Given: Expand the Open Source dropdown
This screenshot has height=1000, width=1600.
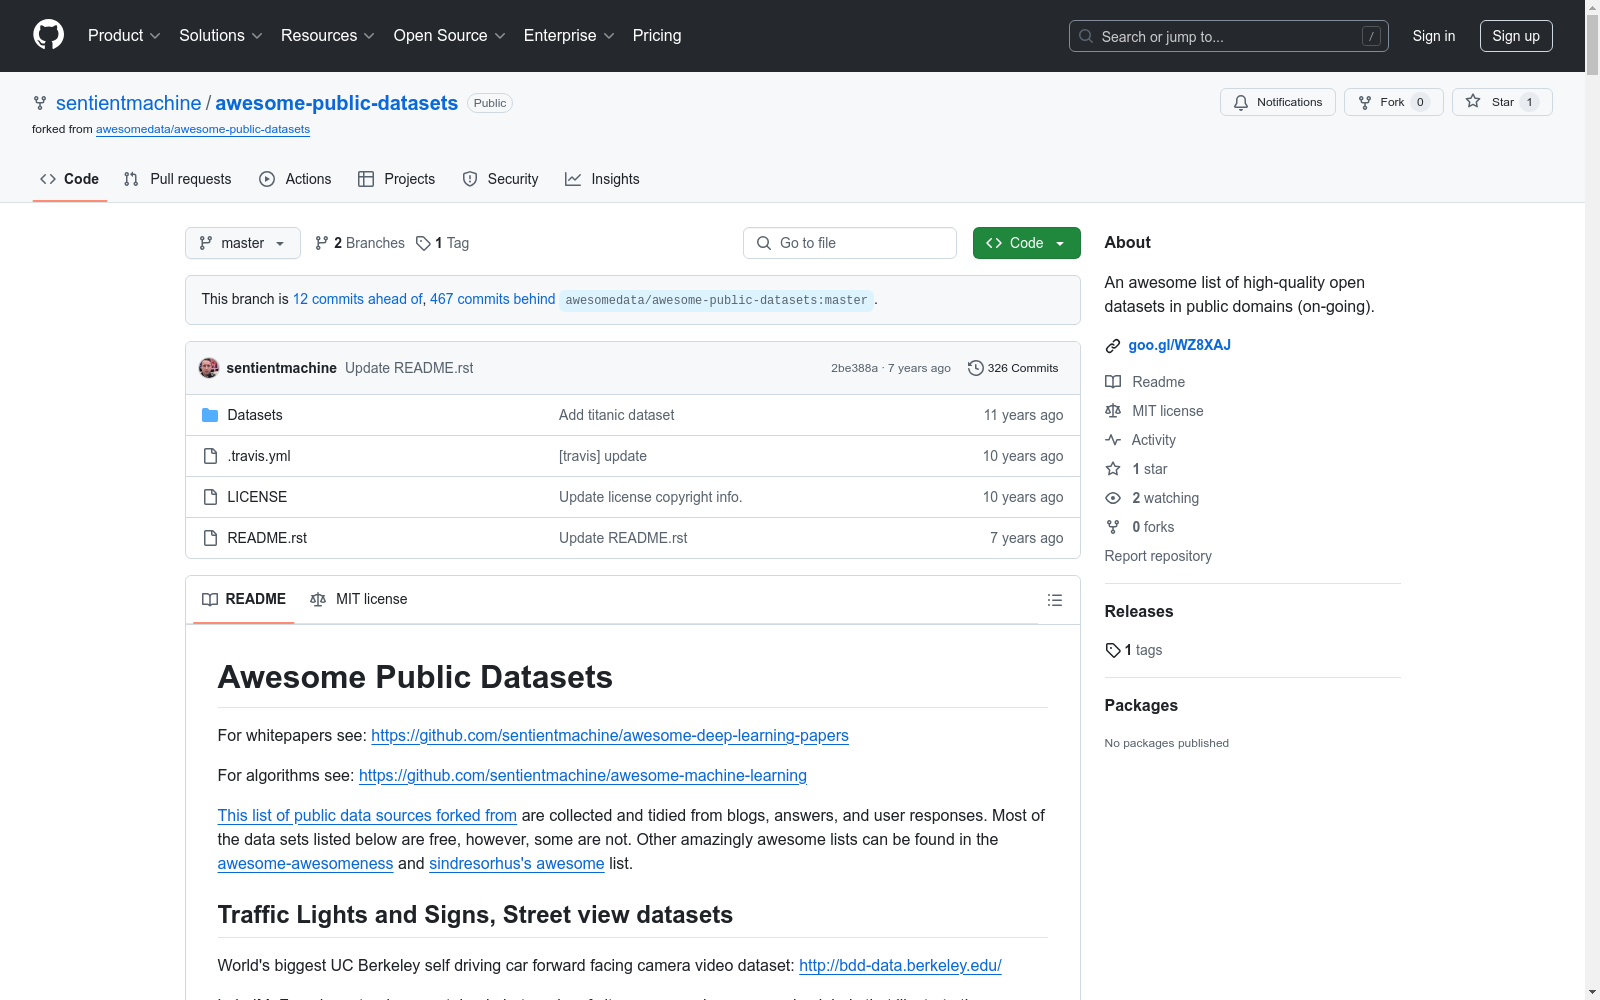Looking at the screenshot, I should pyautogui.click(x=450, y=36).
